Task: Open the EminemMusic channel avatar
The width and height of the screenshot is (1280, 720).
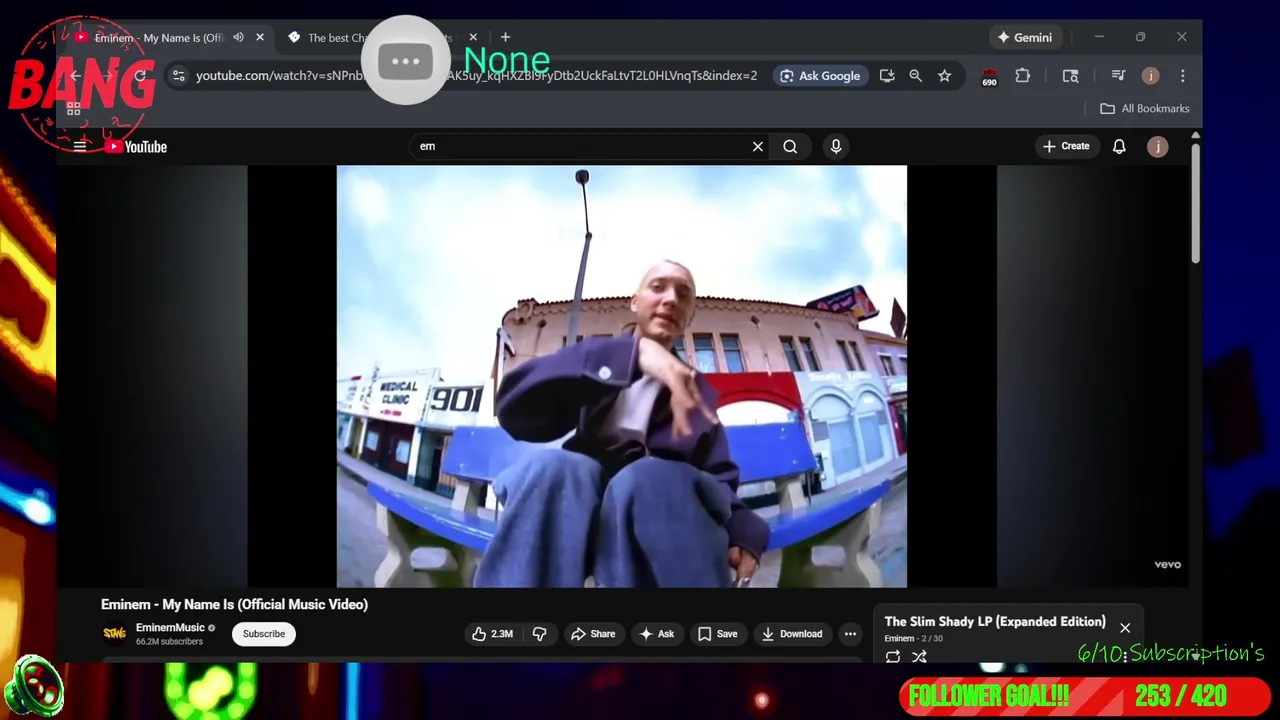Action: [115, 633]
